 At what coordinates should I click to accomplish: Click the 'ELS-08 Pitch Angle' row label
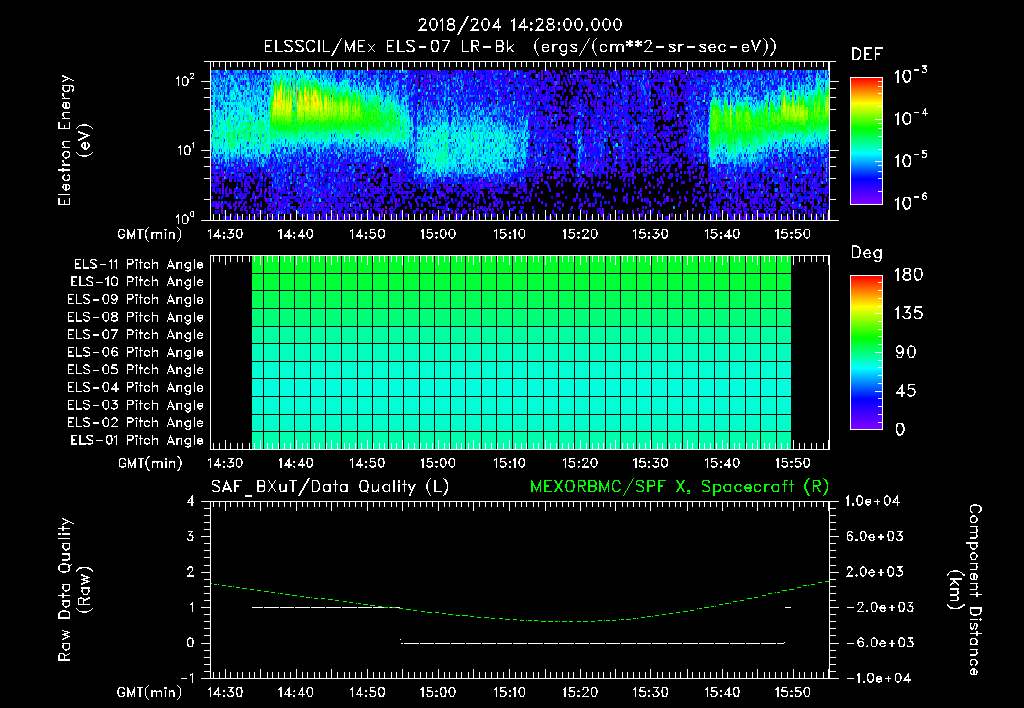tap(136, 317)
